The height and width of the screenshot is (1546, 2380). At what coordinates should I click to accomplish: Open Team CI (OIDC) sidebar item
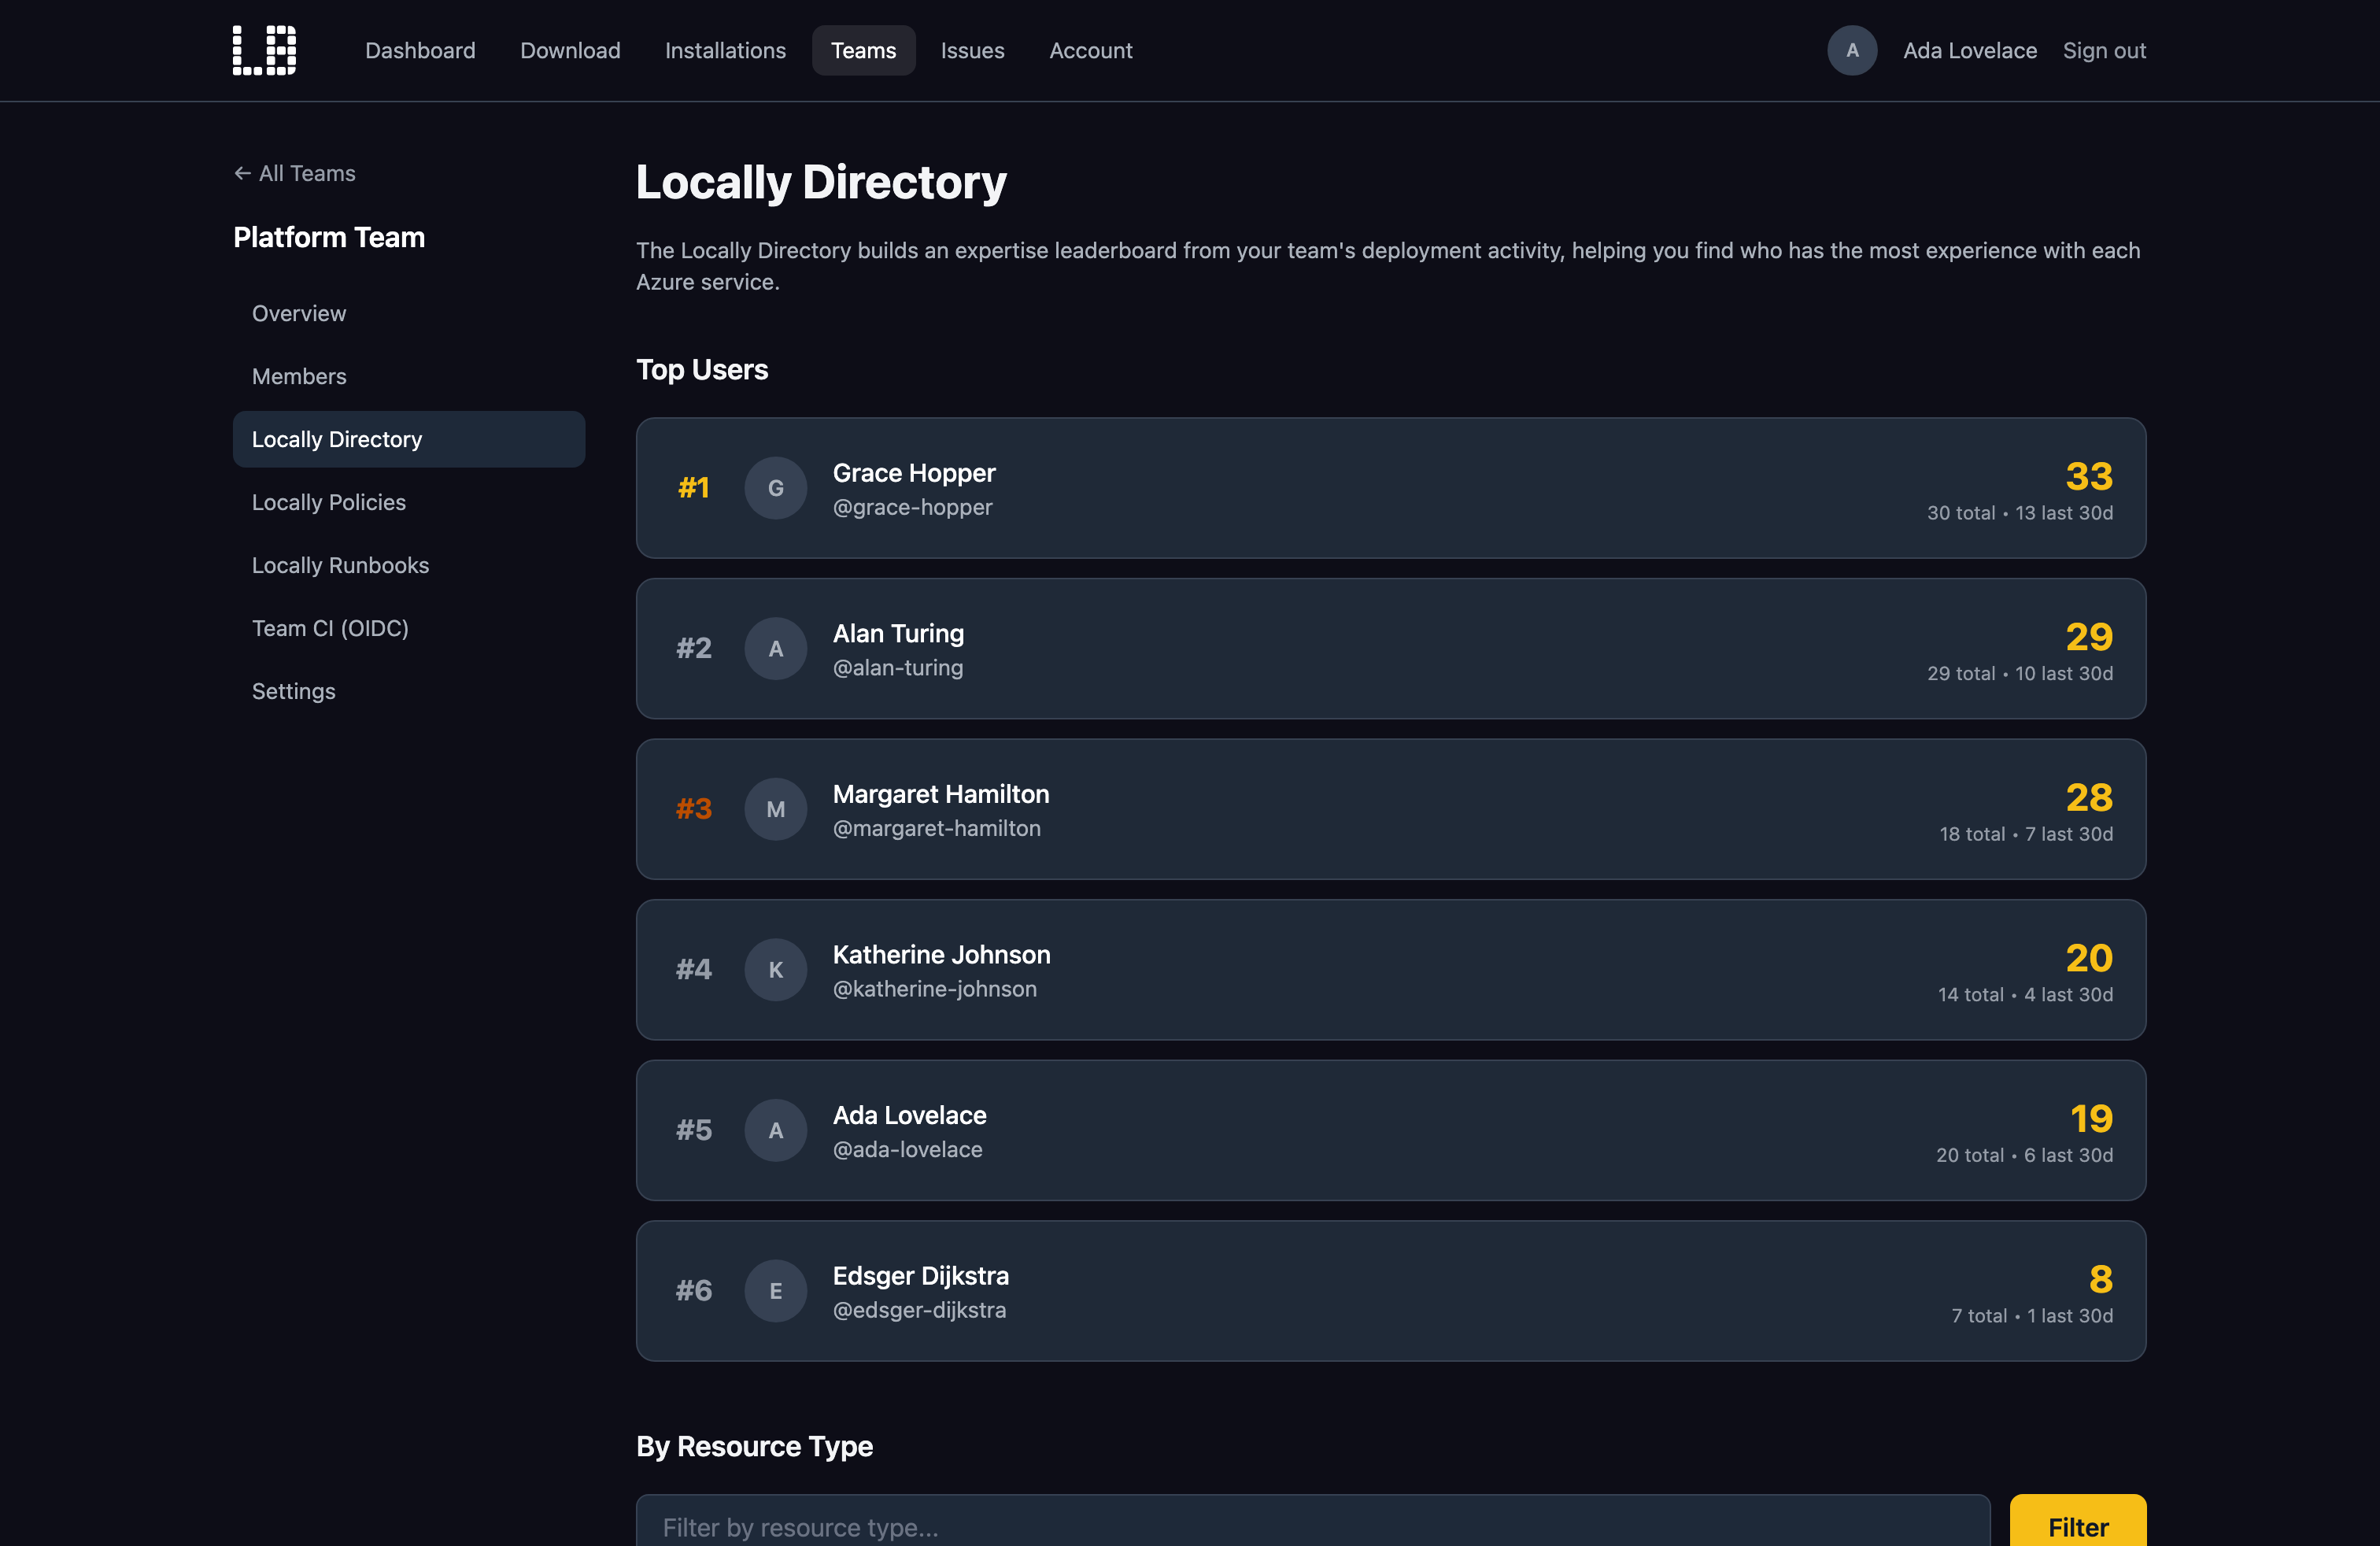pyautogui.click(x=409, y=628)
